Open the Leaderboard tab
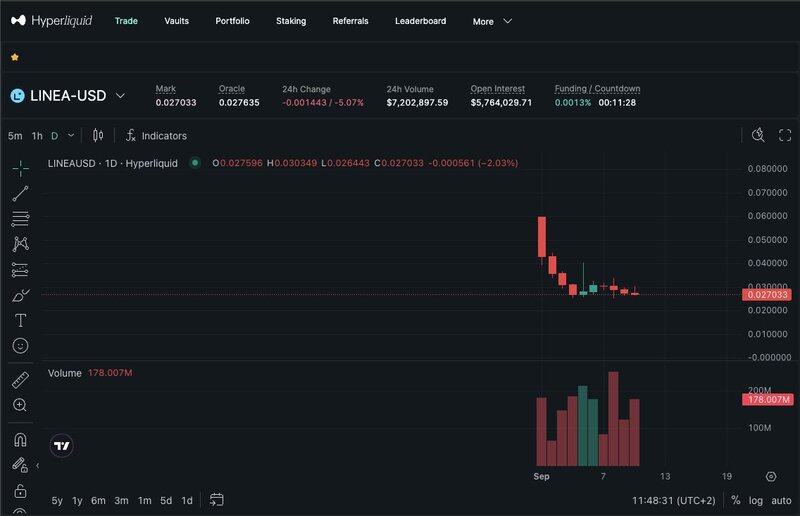800x516 pixels. coord(420,21)
